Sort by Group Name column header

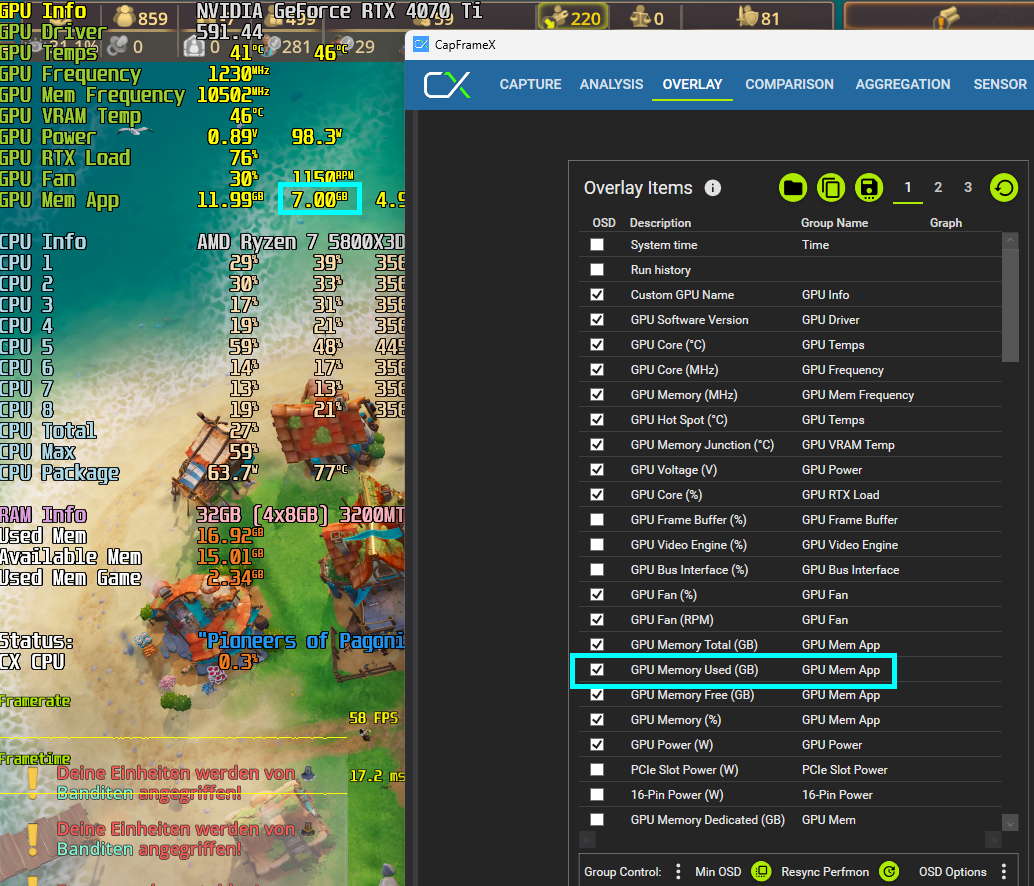pos(834,223)
